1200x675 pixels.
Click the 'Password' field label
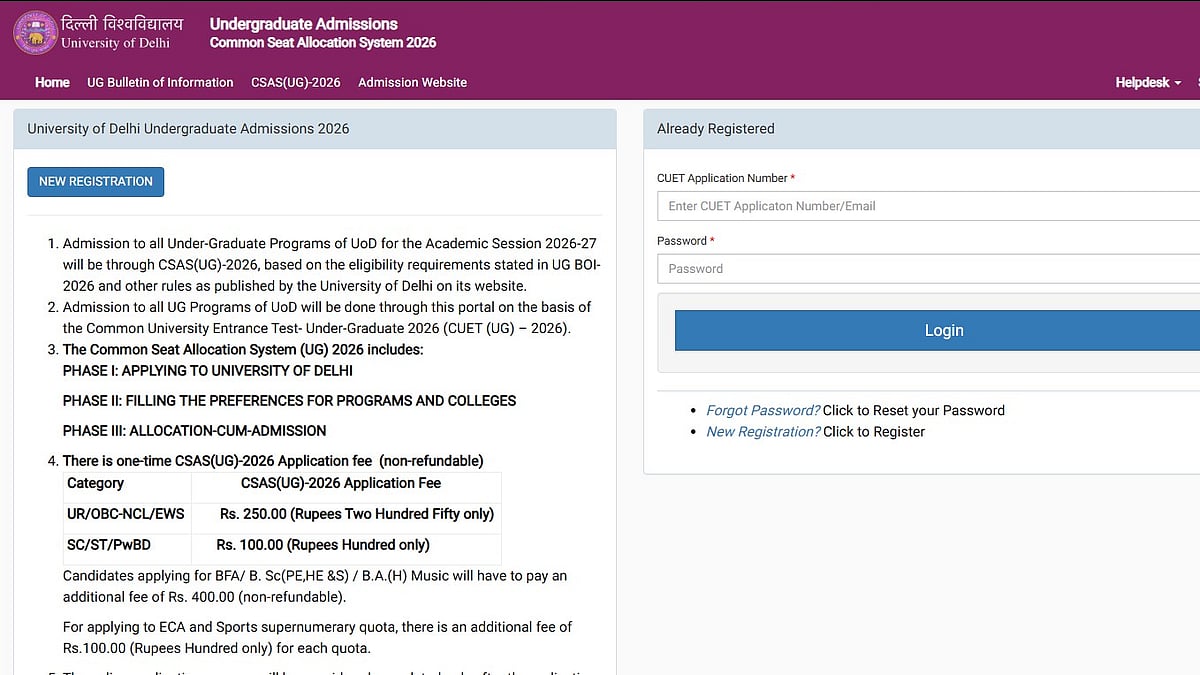[682, 241]
